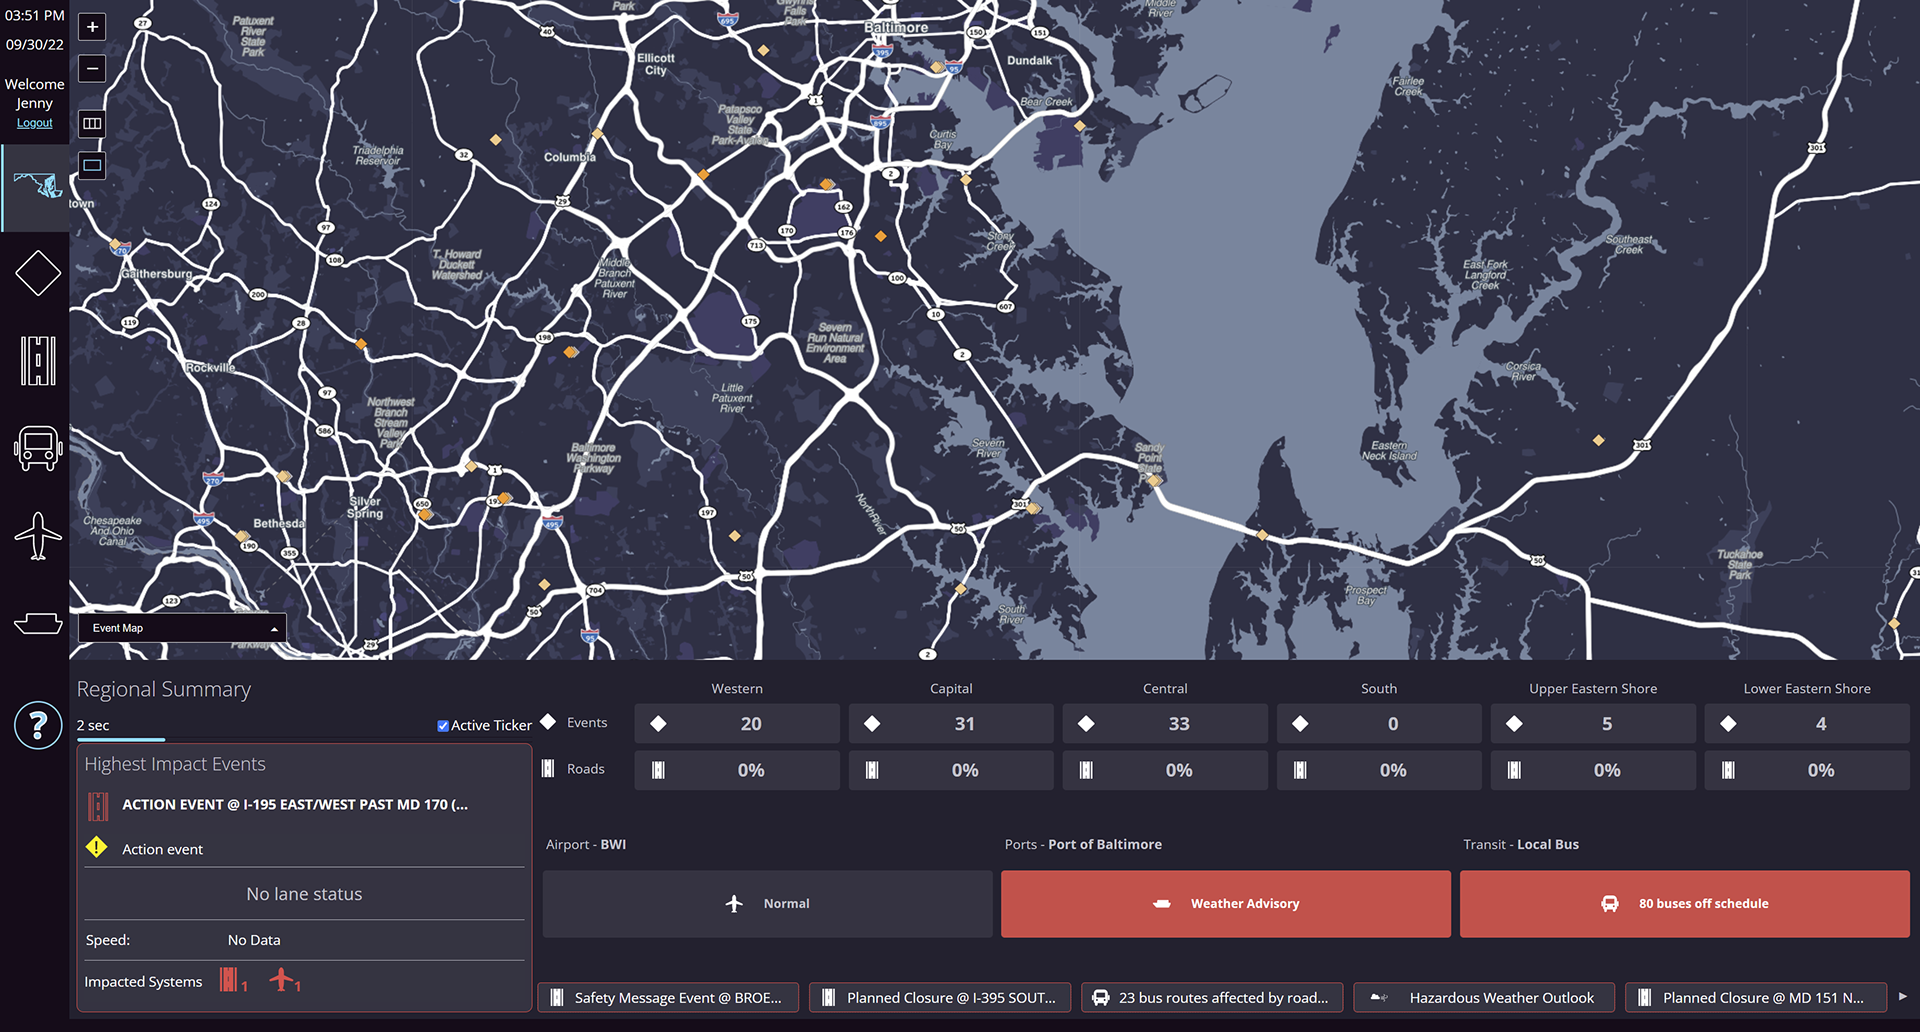Click the No lane status text

coord(304,894)
